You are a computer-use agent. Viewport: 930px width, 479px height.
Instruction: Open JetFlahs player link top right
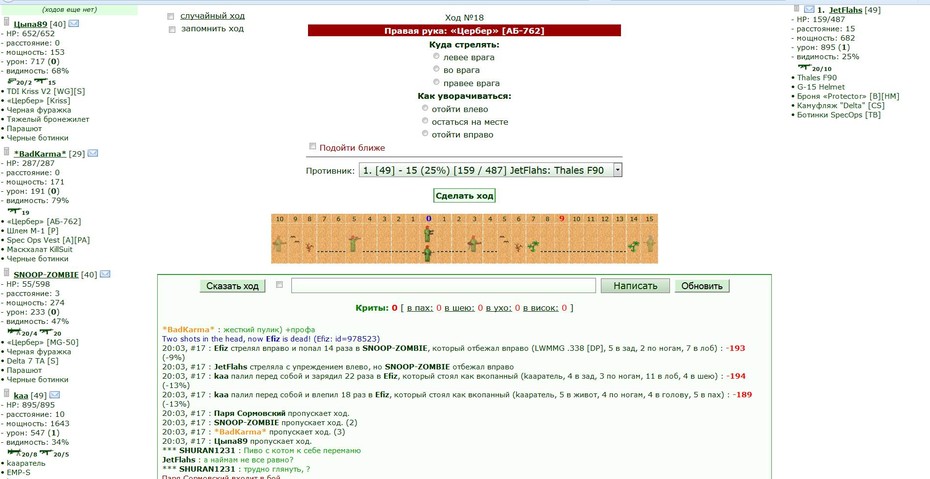tap(845, 10)
